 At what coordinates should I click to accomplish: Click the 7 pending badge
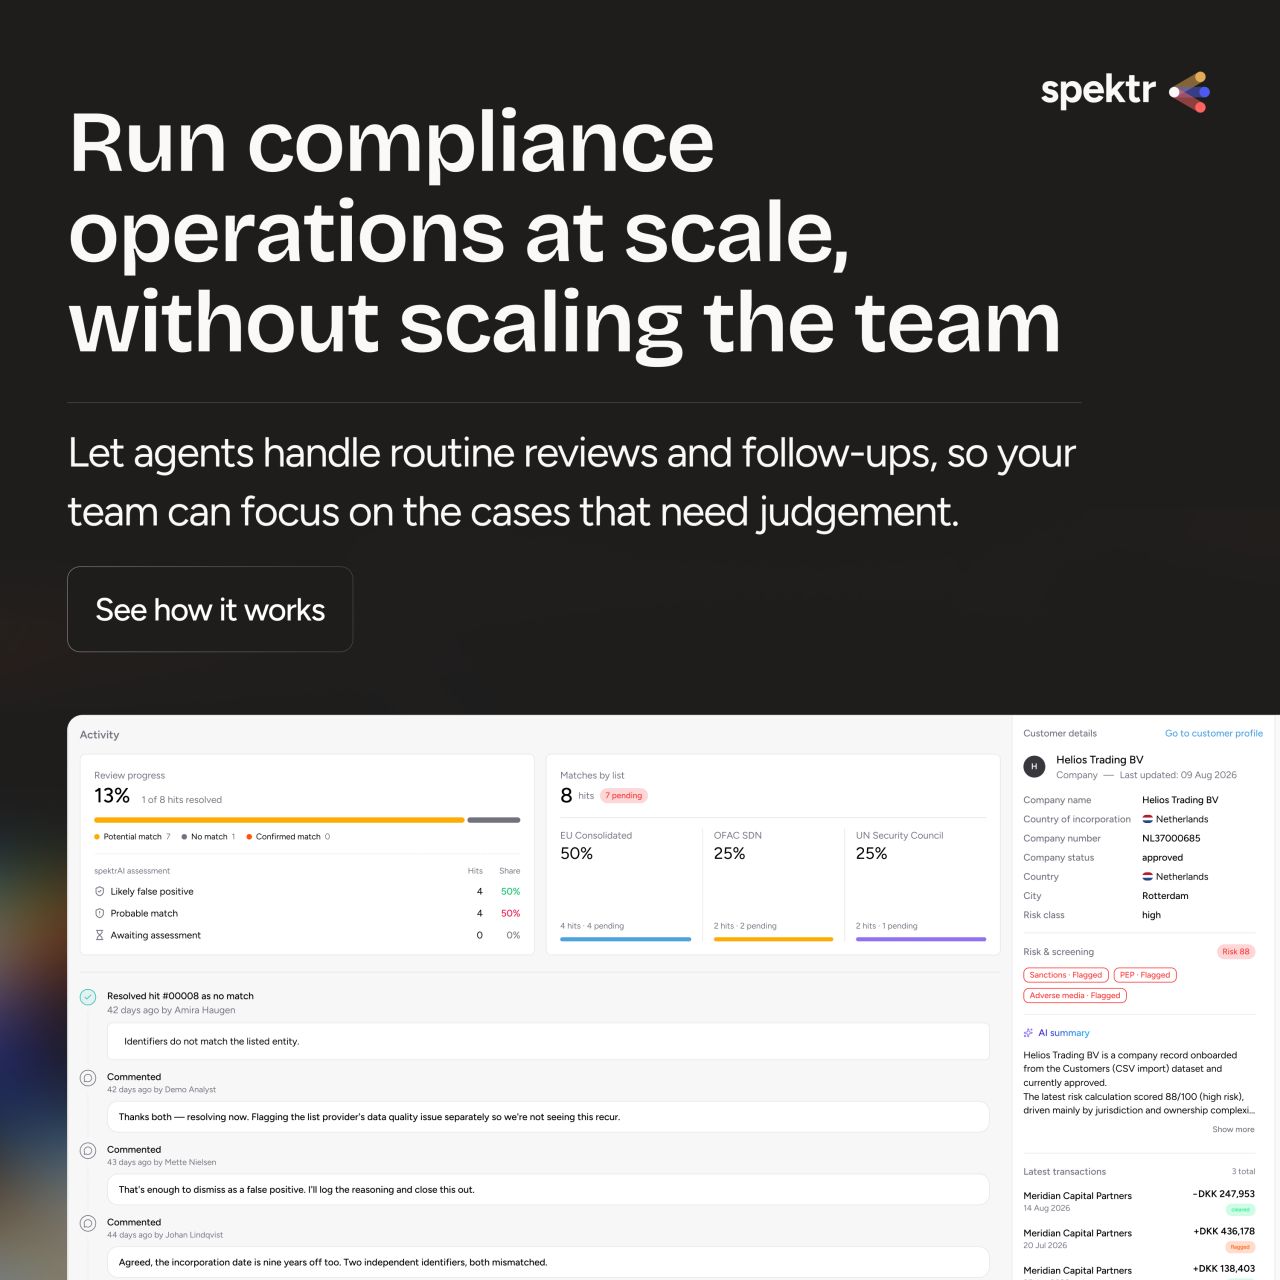pyautogui.click(x=624, y=796)
